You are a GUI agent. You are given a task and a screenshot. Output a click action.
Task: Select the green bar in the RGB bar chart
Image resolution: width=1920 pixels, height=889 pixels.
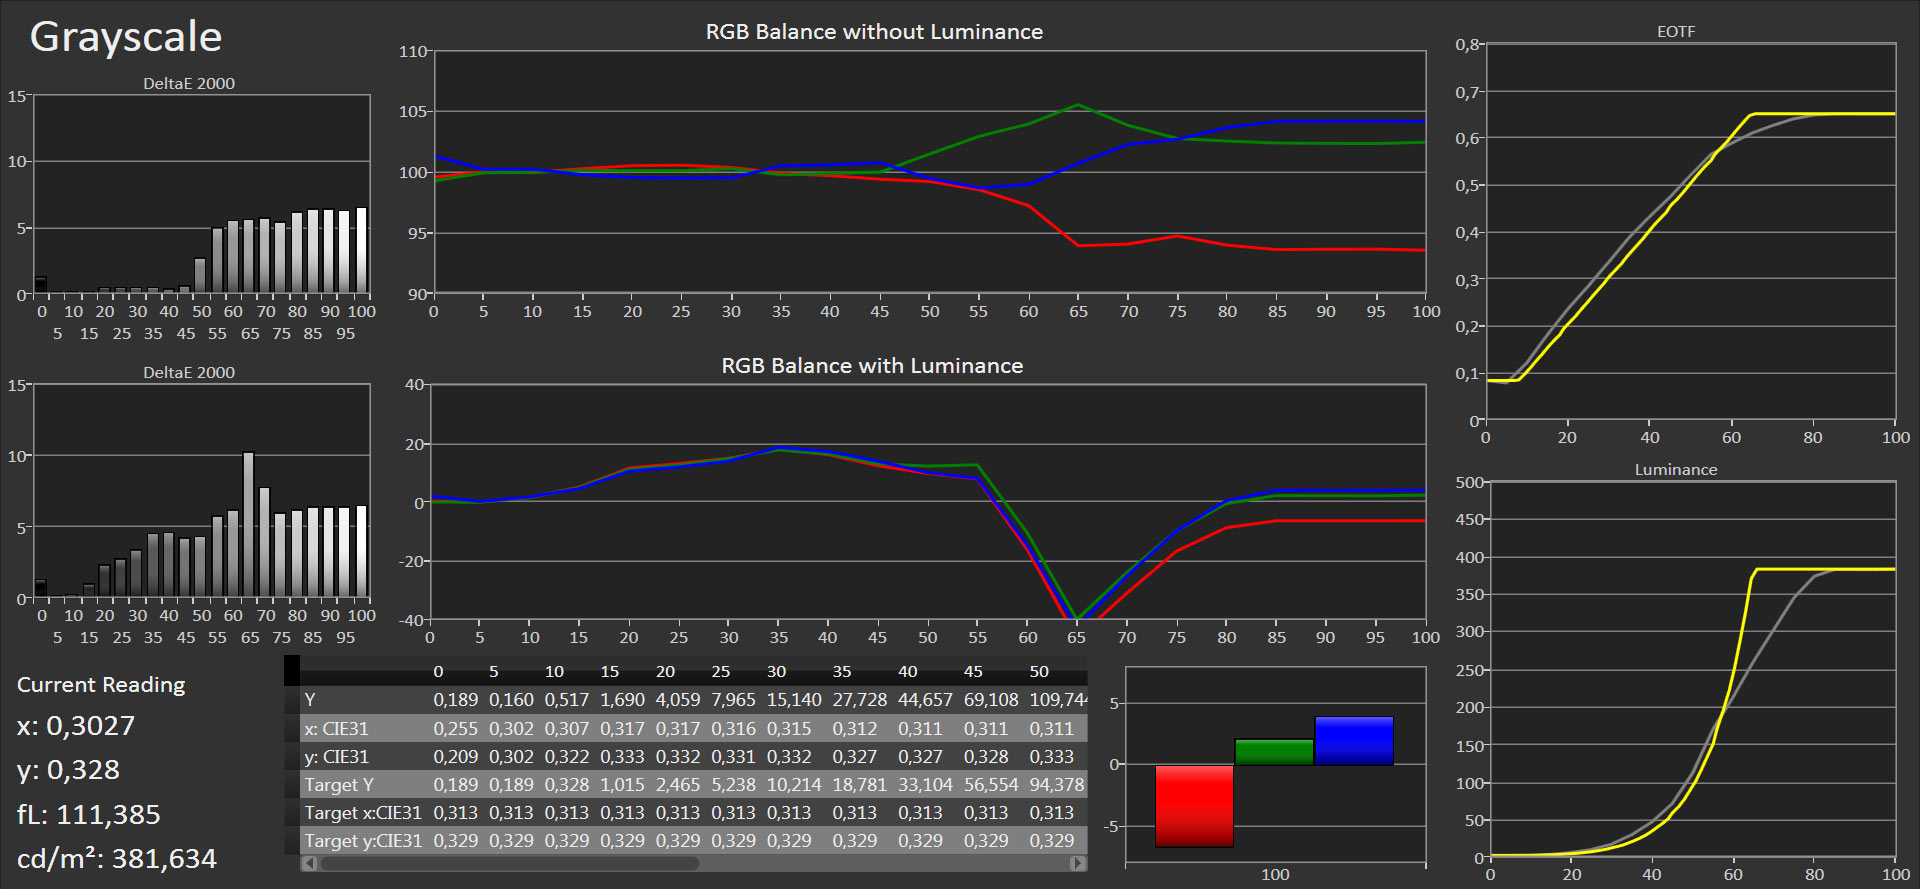pos(1273,752)
